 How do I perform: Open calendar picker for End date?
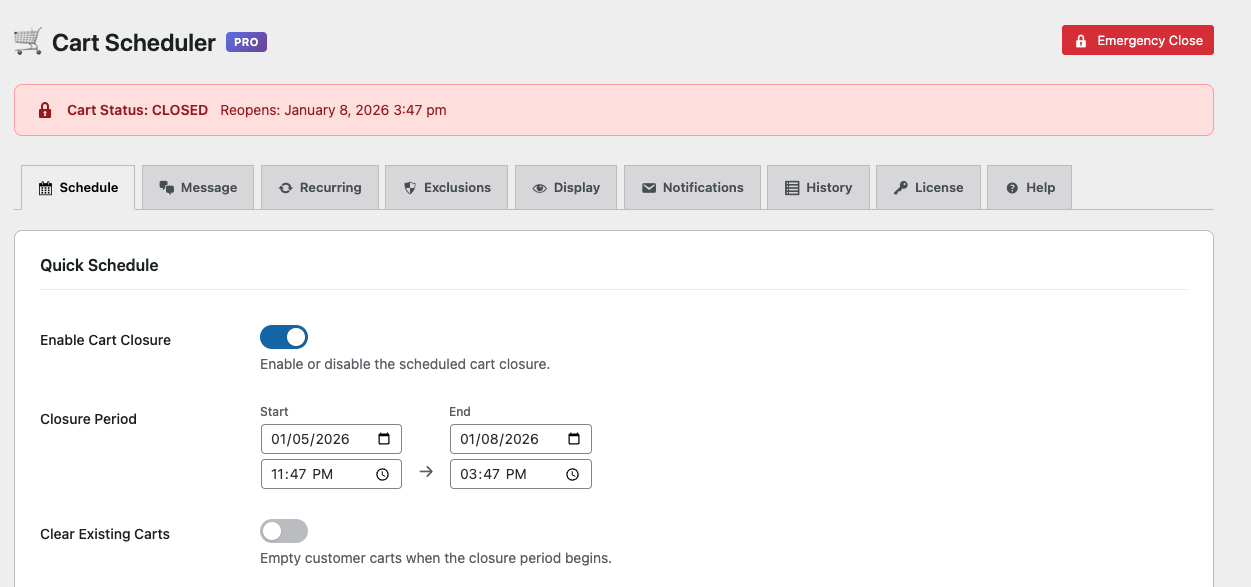pyautogui.click(x=574, y=439)
